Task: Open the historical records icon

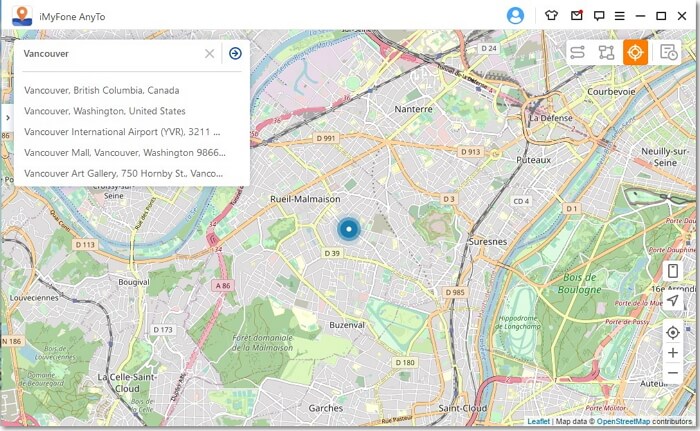Action: [x=669, y=53]
